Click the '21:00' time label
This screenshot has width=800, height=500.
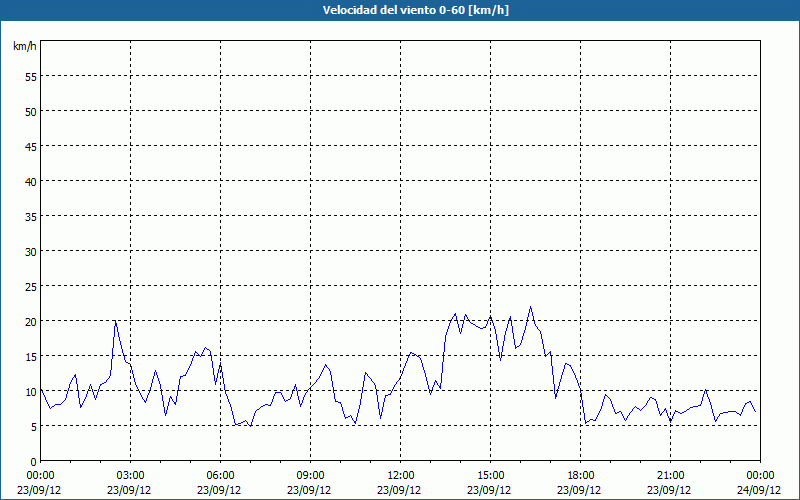(x=670, y=476)
